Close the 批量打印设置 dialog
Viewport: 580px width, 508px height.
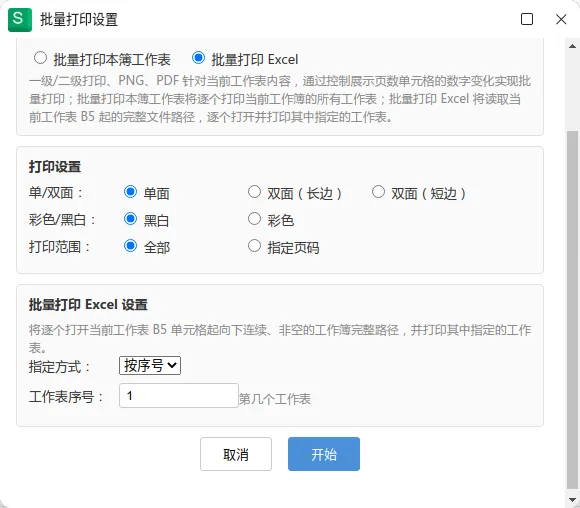(x=561, y=19)
